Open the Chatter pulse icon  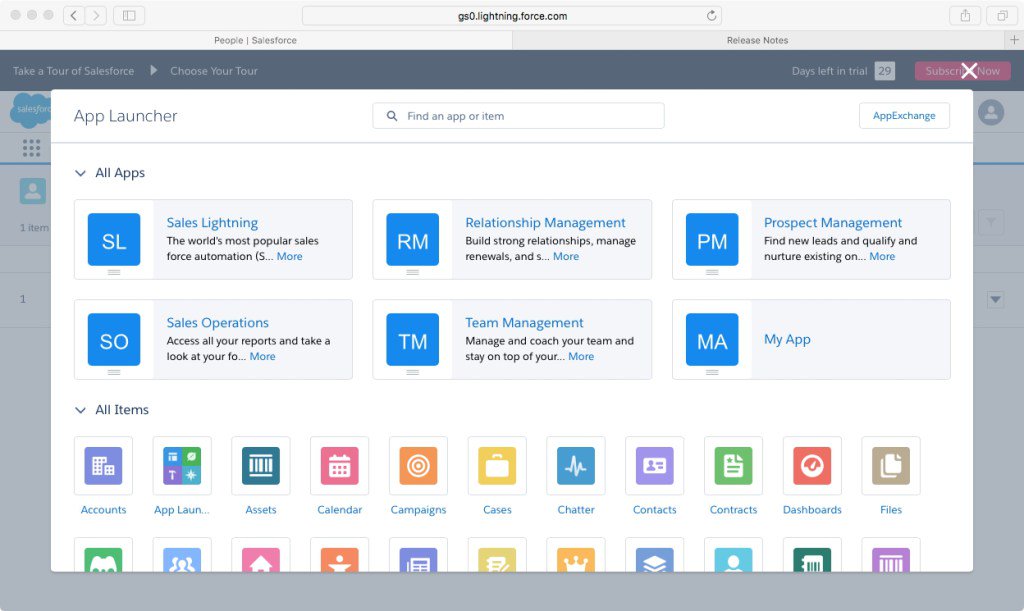coord(576,465)
